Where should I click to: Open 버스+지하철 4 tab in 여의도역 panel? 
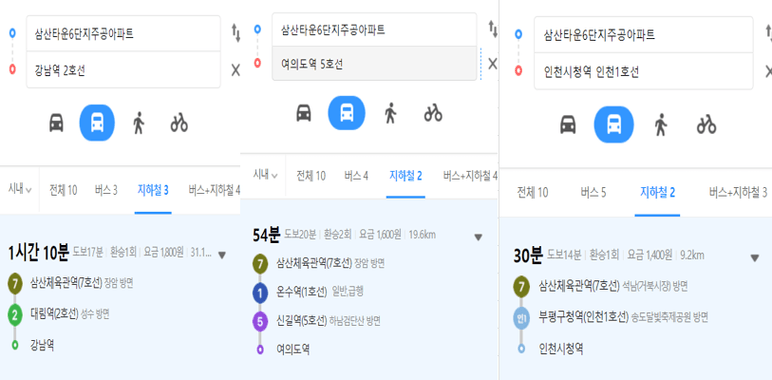coord(470,176)
